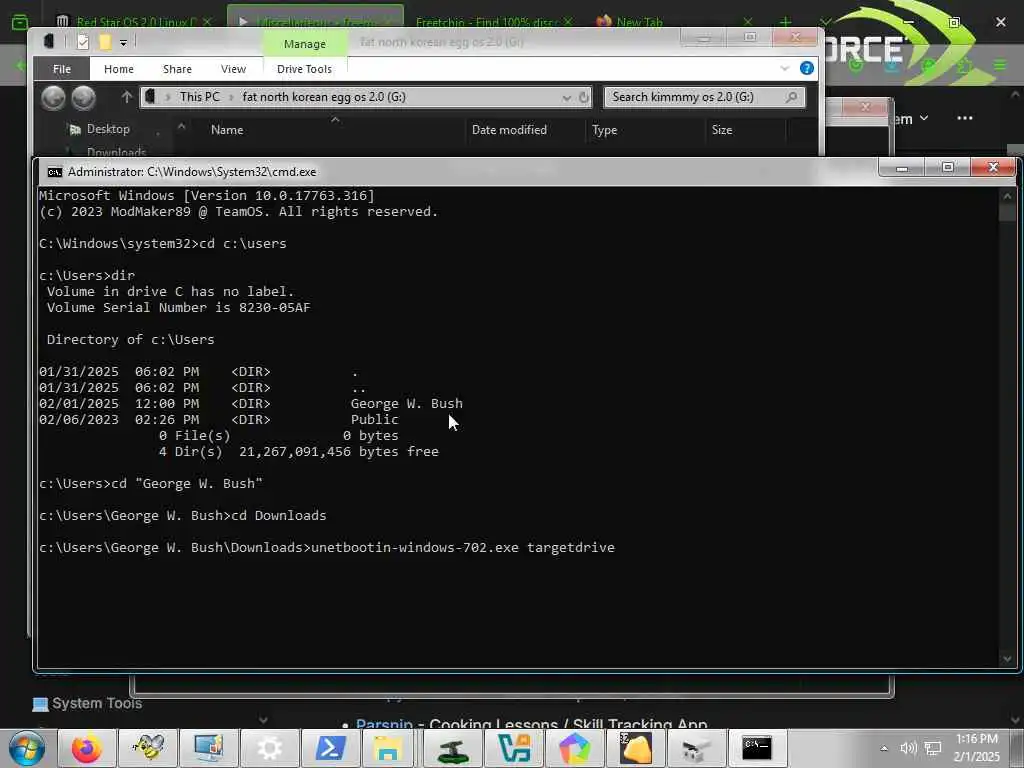Open the green tank icon app on taskbar
The image size is (1024, 768).
pos(452,748)
